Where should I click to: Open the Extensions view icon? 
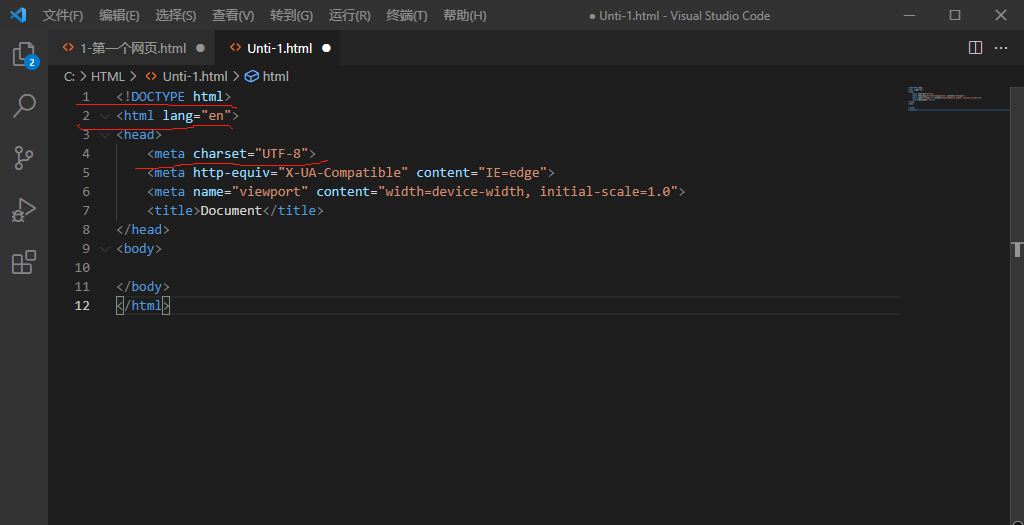pyautogui.click(x=23, y=262)
